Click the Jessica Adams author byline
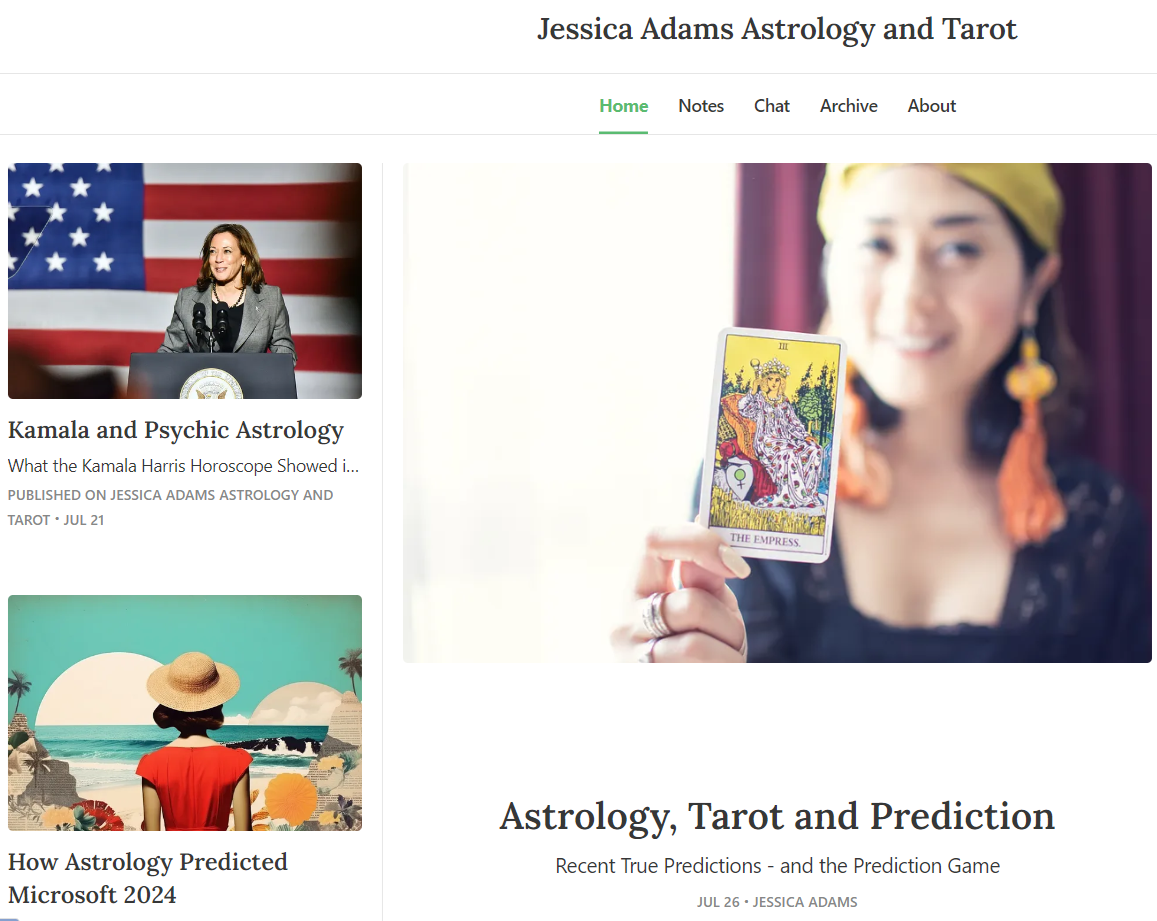This screenshot has height=921, width=1157. pyautogui.click(x=805, y=902)
